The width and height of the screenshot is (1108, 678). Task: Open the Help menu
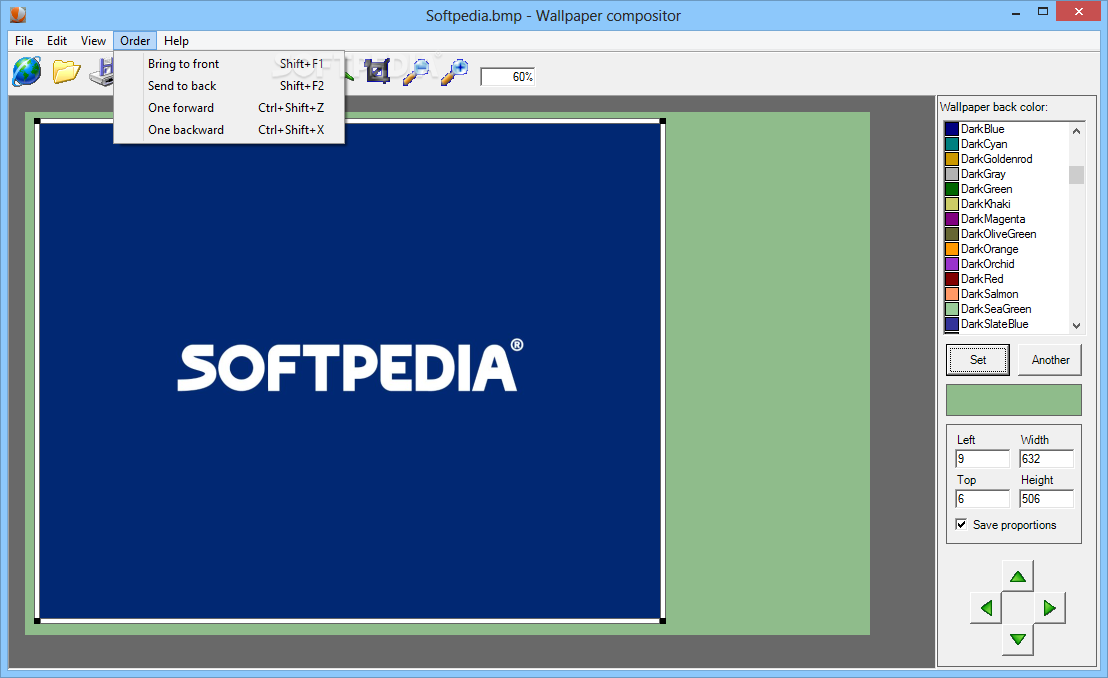(x=177, y=41)
